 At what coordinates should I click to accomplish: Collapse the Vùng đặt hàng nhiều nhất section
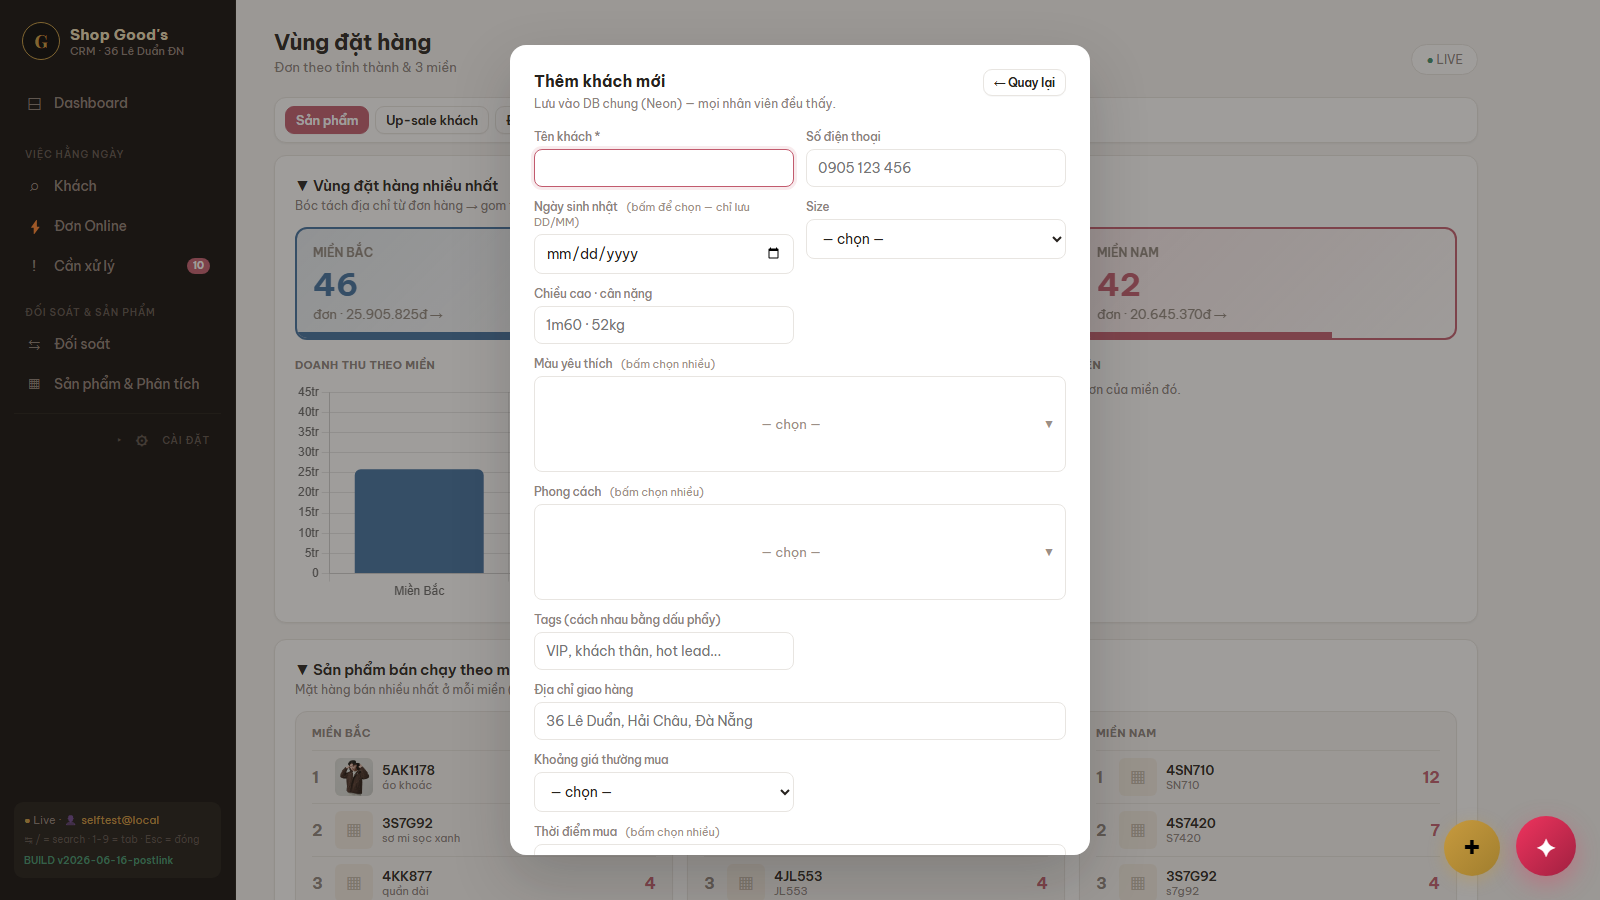pos(302,186)
